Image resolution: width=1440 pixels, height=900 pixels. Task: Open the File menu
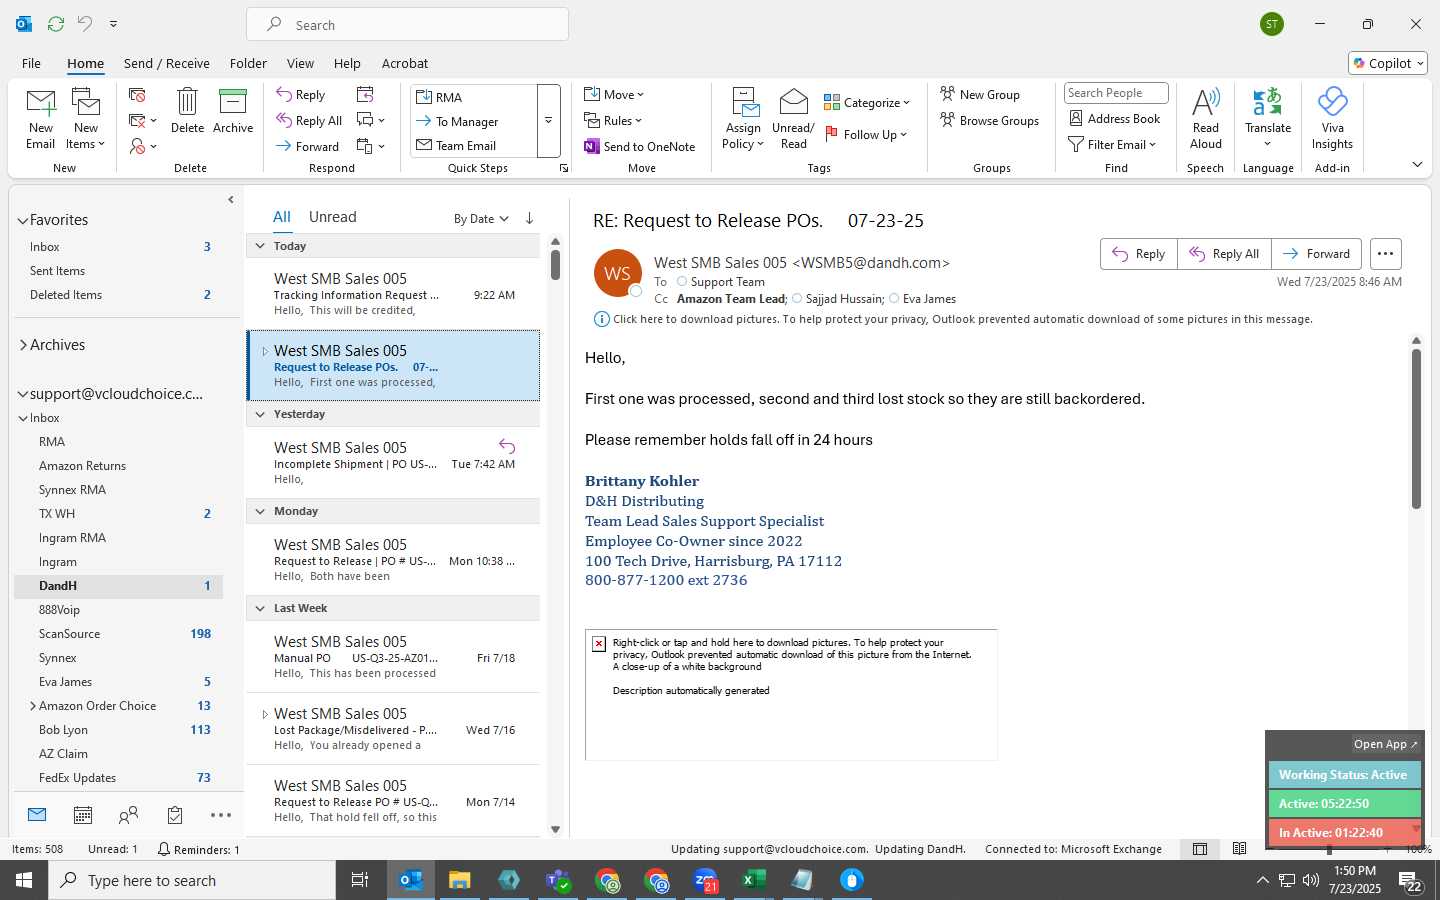point(31,63)
